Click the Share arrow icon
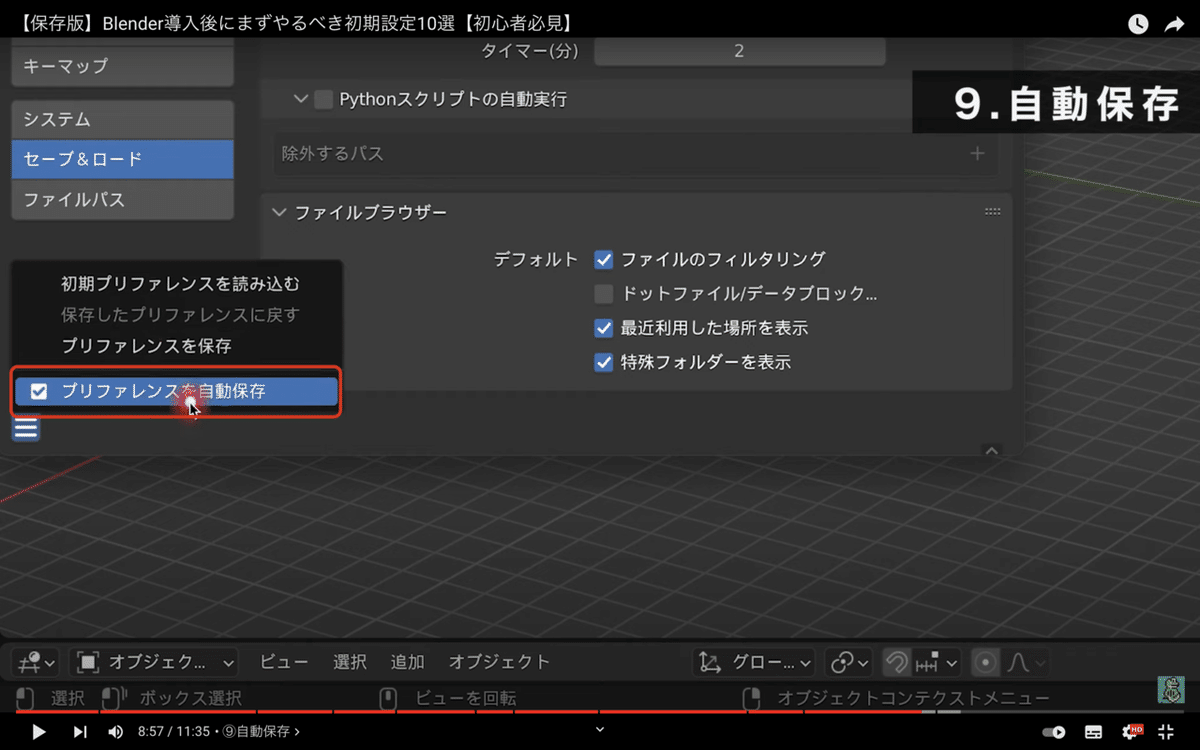The image size is (1200, 750). click(1174, 23)
